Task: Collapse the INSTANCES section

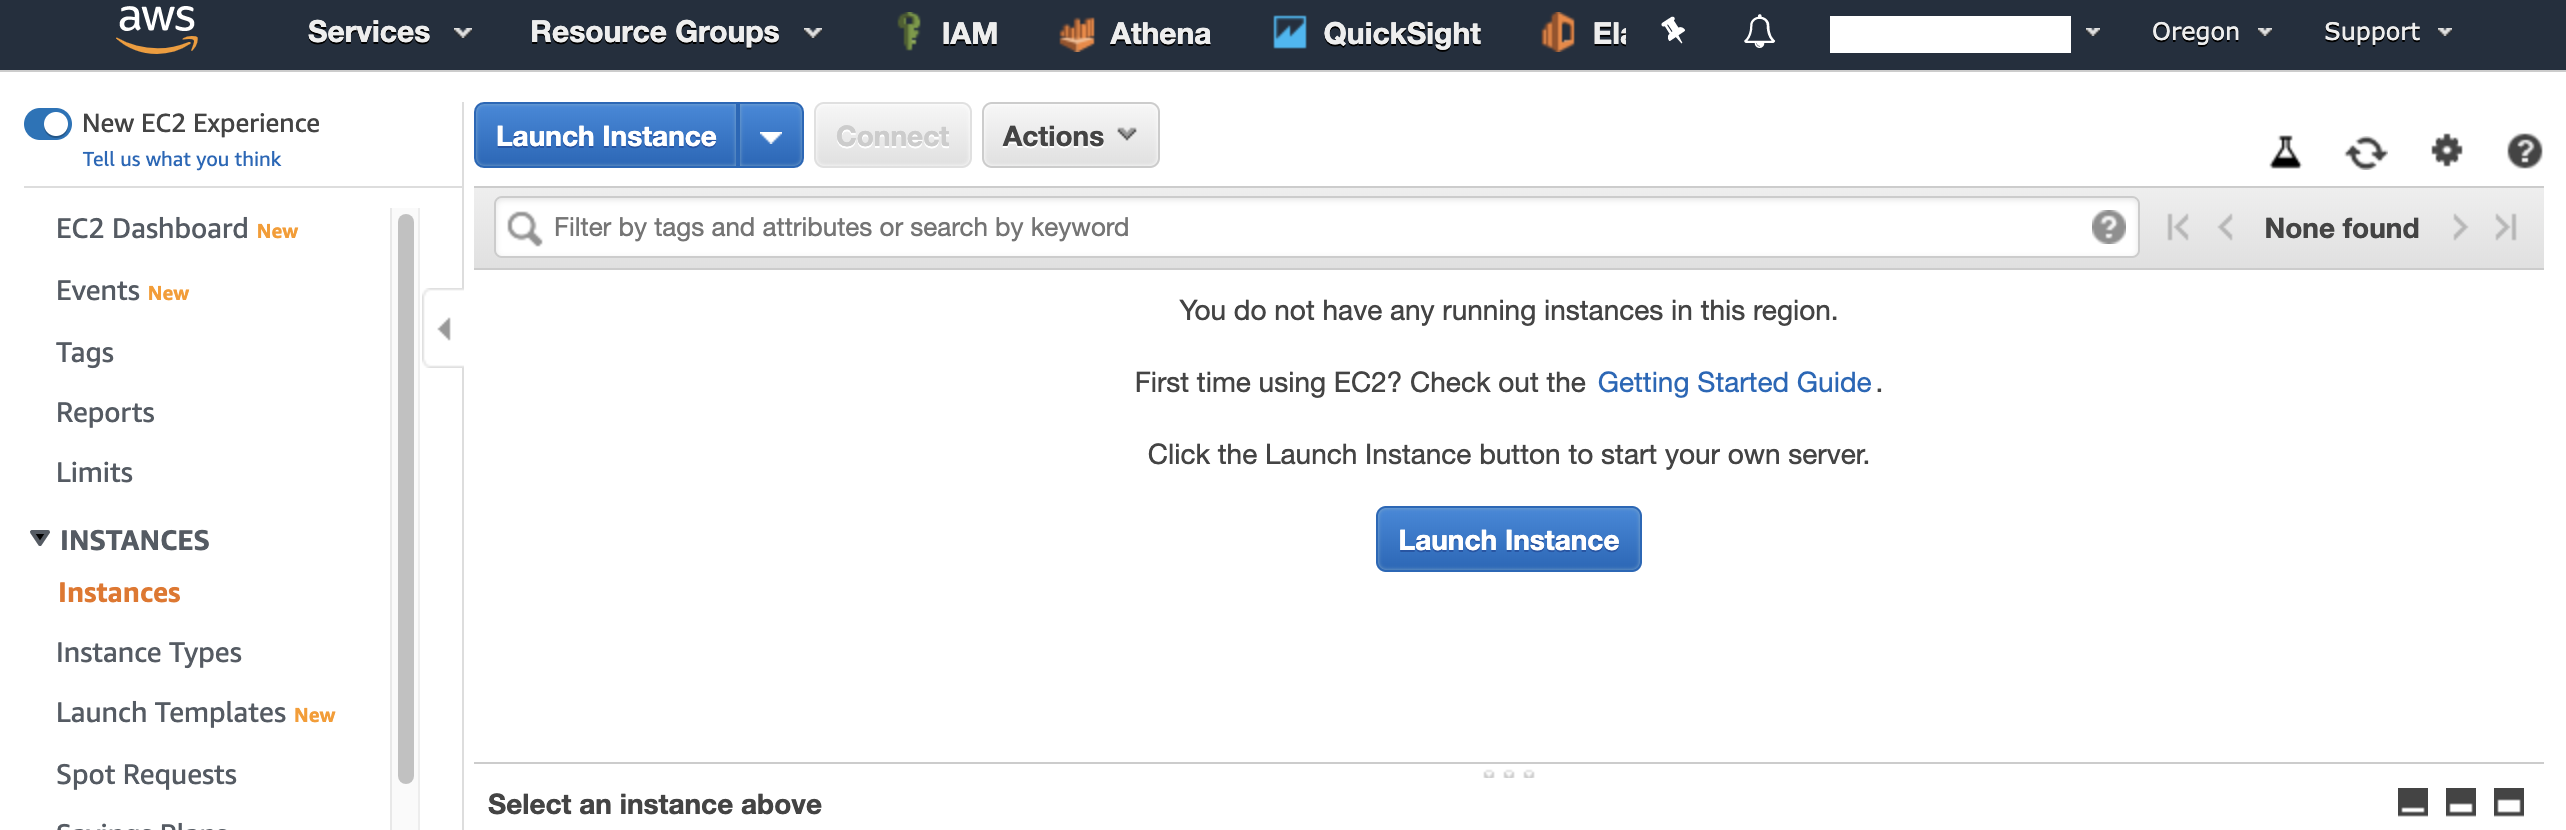Action: pyautogui.click(x=39, y=539)
